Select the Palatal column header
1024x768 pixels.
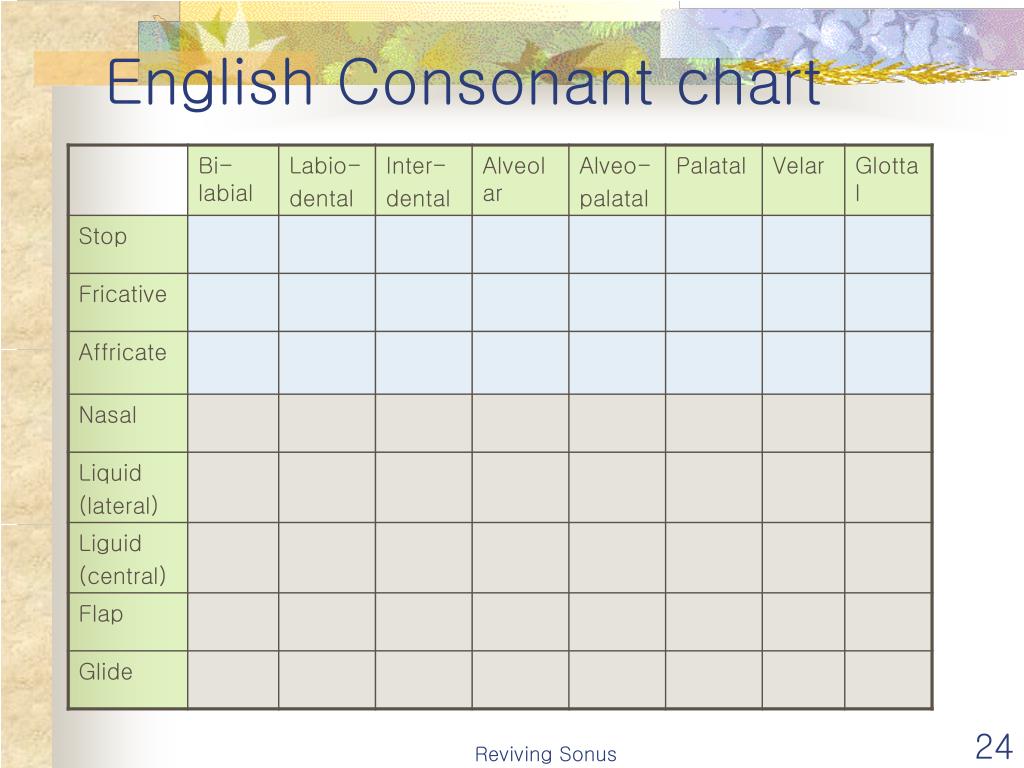pyautogui.click(x=713, y=180)
